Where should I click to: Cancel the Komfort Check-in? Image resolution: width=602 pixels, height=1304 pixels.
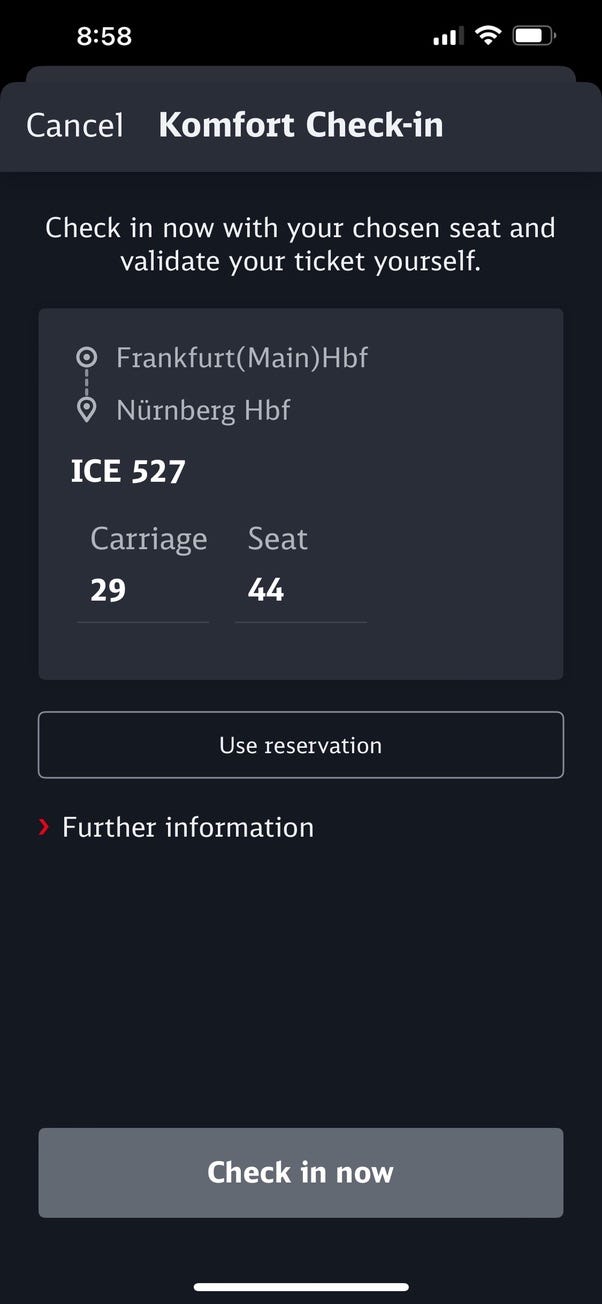75,125
